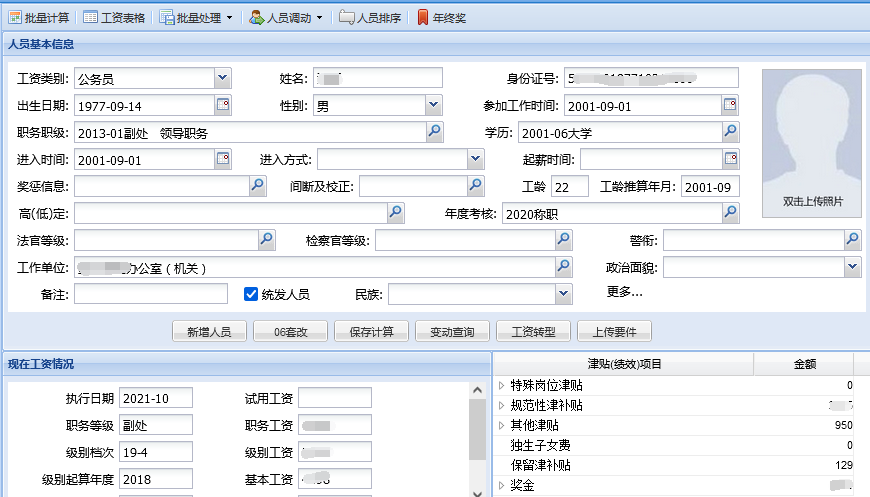Click the 保存计算 button
Image resolution: width=870 pixels, height=497 pixels.
[x=364, y=332]
